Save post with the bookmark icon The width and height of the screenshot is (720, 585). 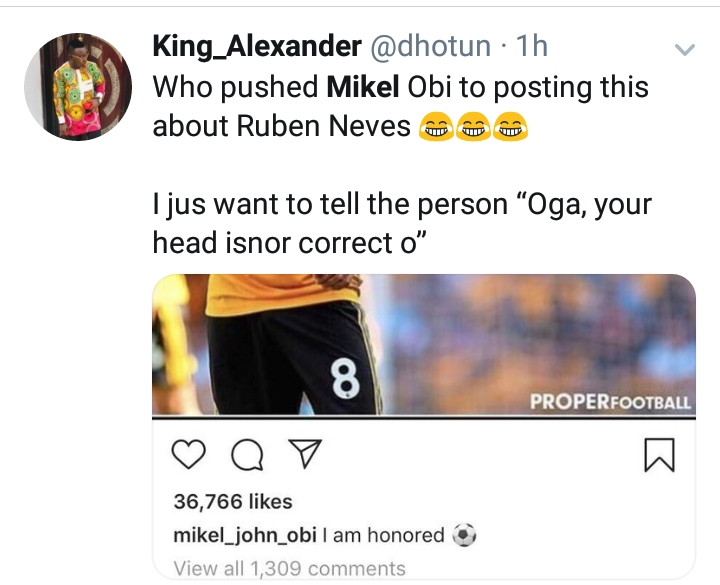click(660, 456)
